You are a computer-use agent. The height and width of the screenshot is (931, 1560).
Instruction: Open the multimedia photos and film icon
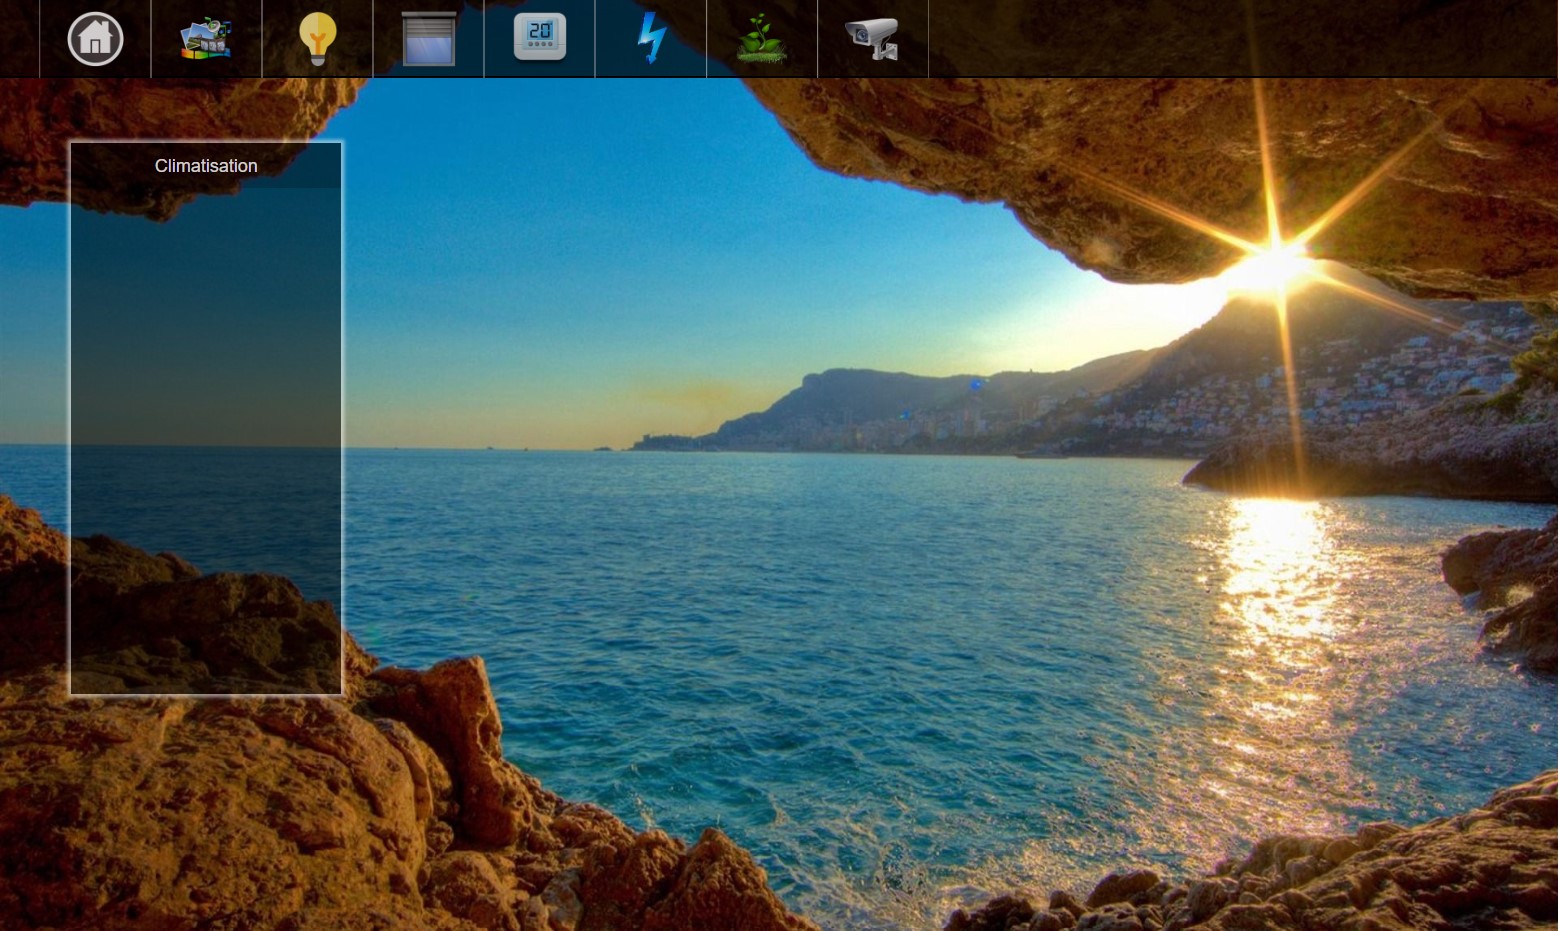pos(206,39)
